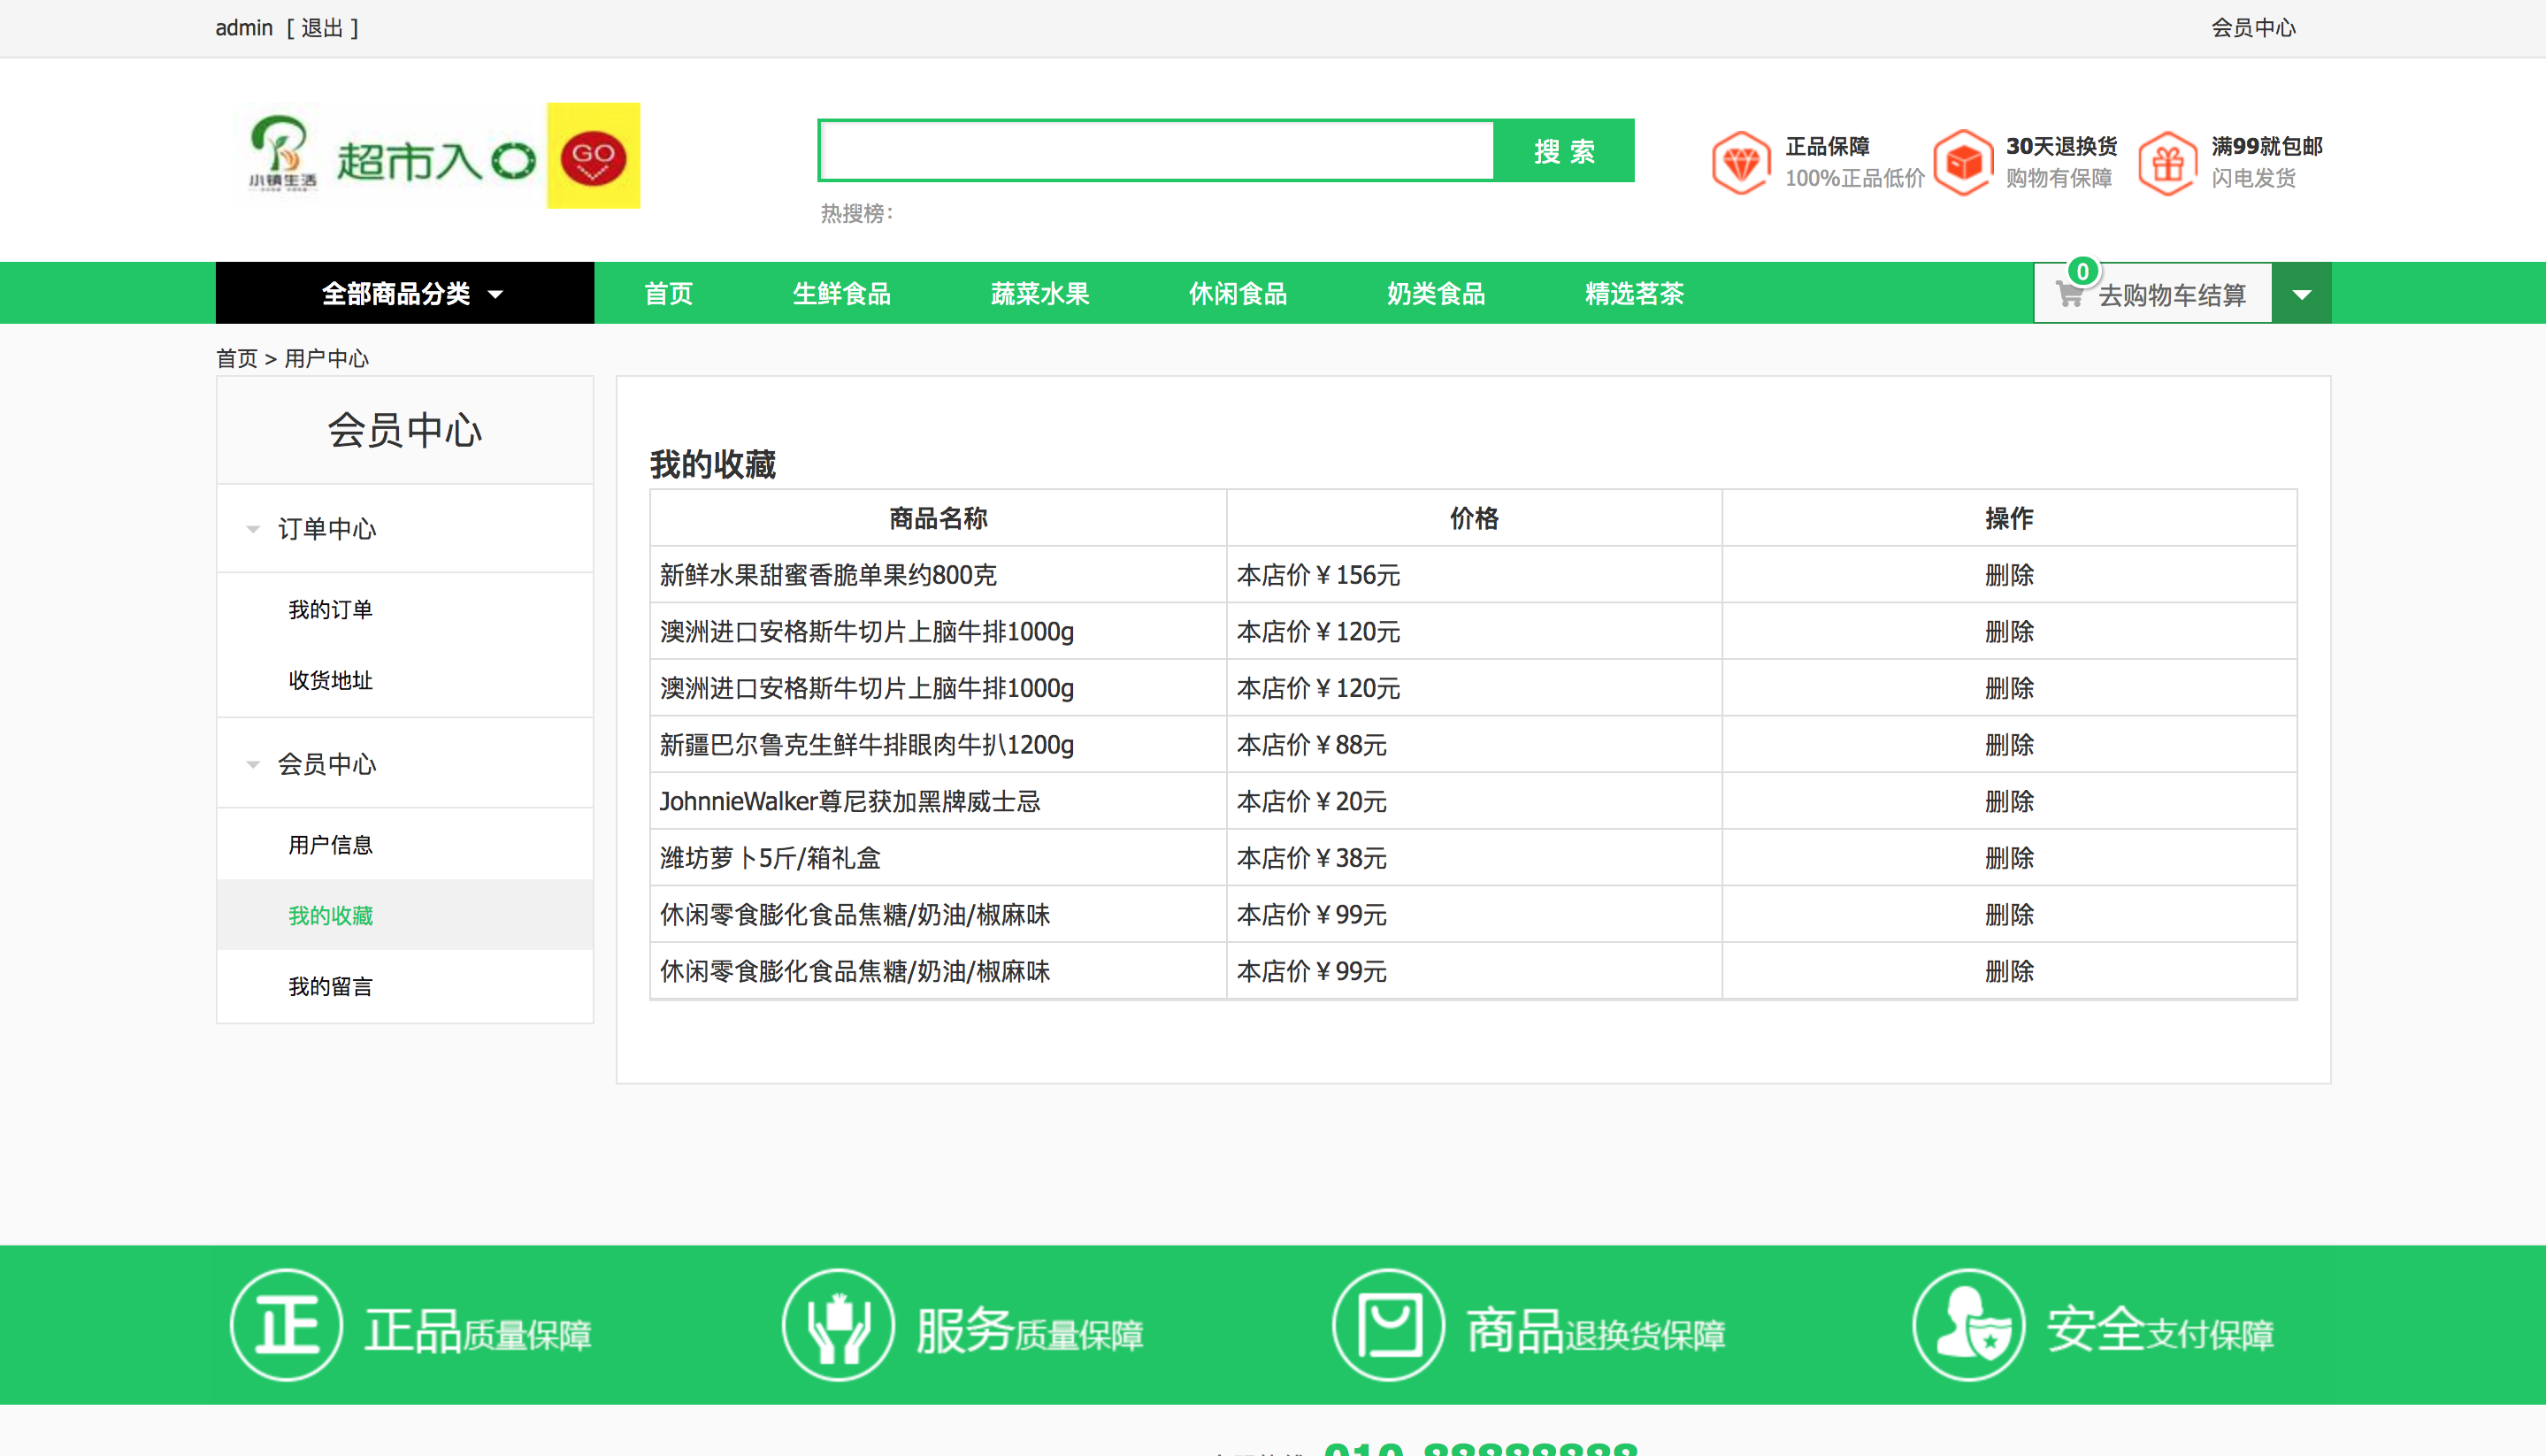Open the cart dropdown arrow

point(2301,294)
